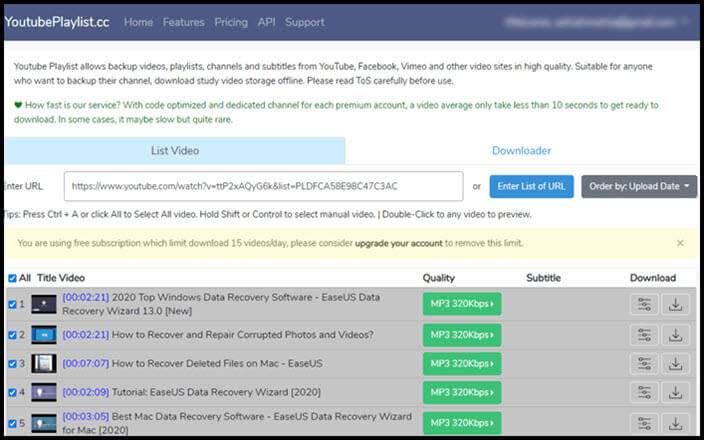Open settings sliders icon for video 2

point(644,334)
